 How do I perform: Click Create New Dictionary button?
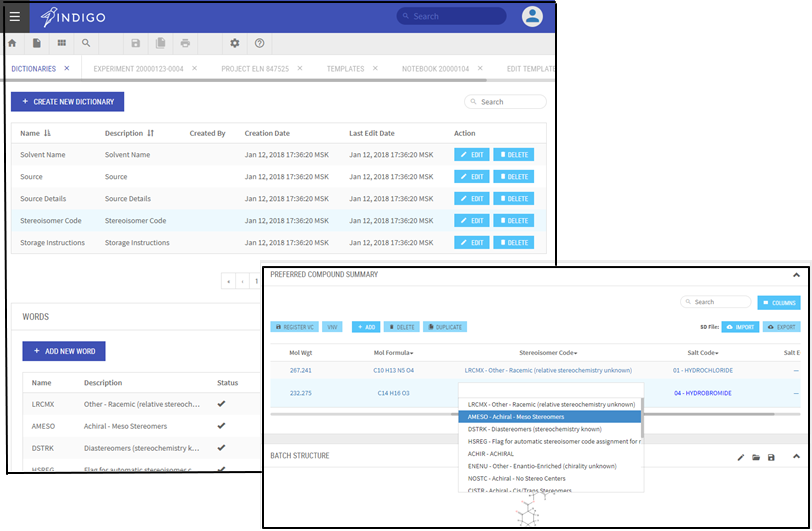(x=68, y=102)
